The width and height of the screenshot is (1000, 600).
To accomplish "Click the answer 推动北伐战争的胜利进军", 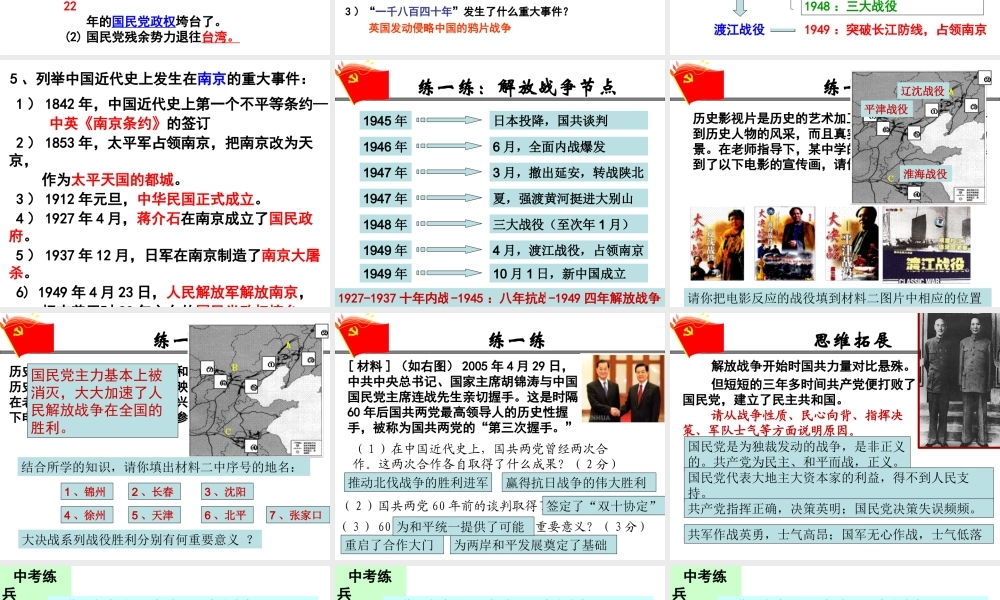I will point(419,483).
